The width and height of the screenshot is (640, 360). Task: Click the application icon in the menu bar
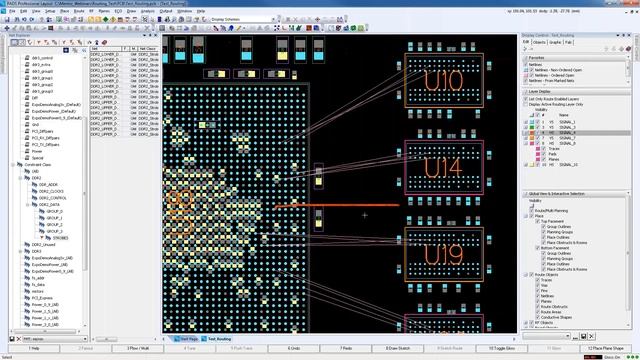point(3,11)
